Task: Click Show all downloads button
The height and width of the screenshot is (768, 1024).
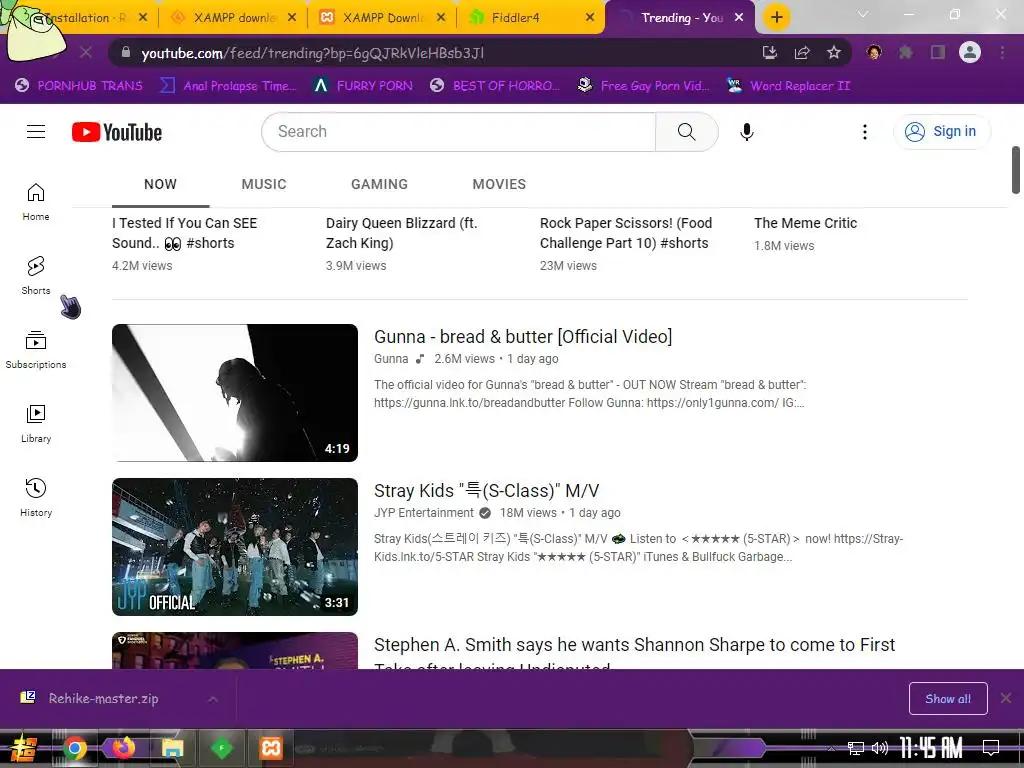Action: coord(948,699)
